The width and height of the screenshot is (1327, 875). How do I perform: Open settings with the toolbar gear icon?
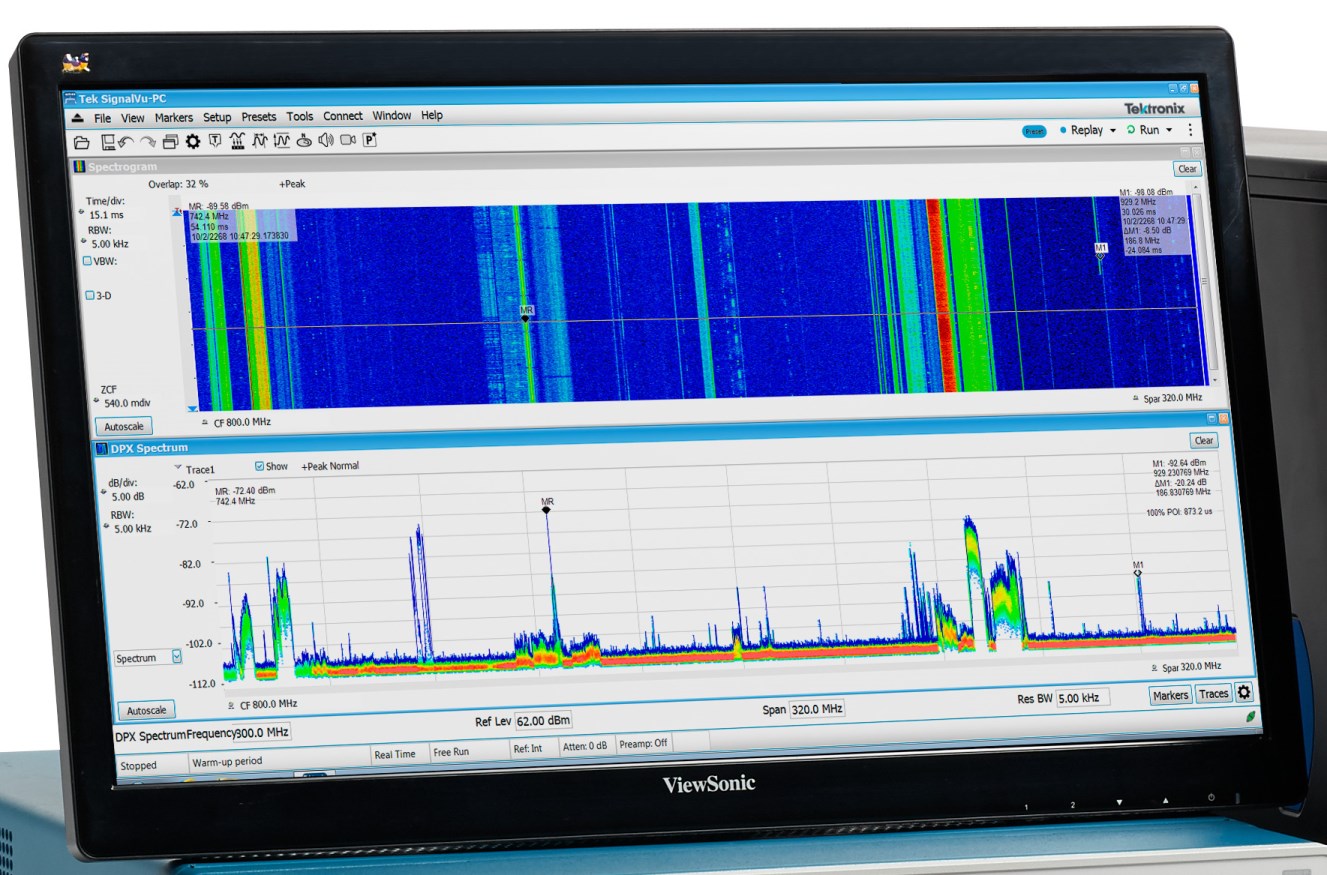193,141
